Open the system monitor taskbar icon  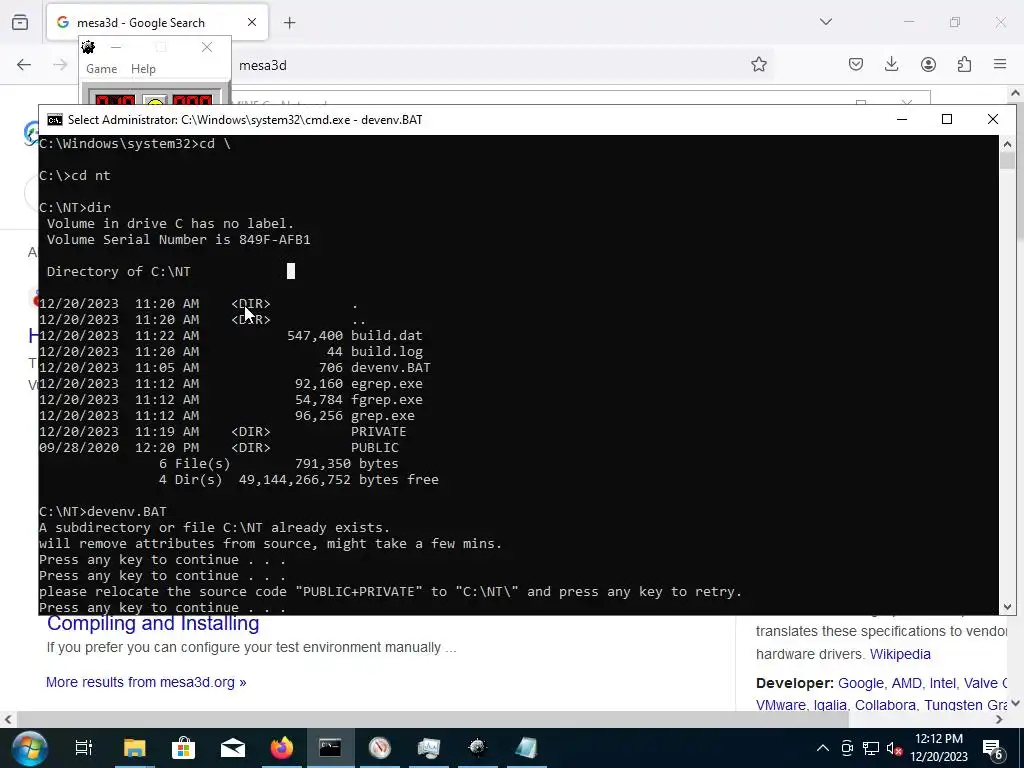click(x=428, y=748)
